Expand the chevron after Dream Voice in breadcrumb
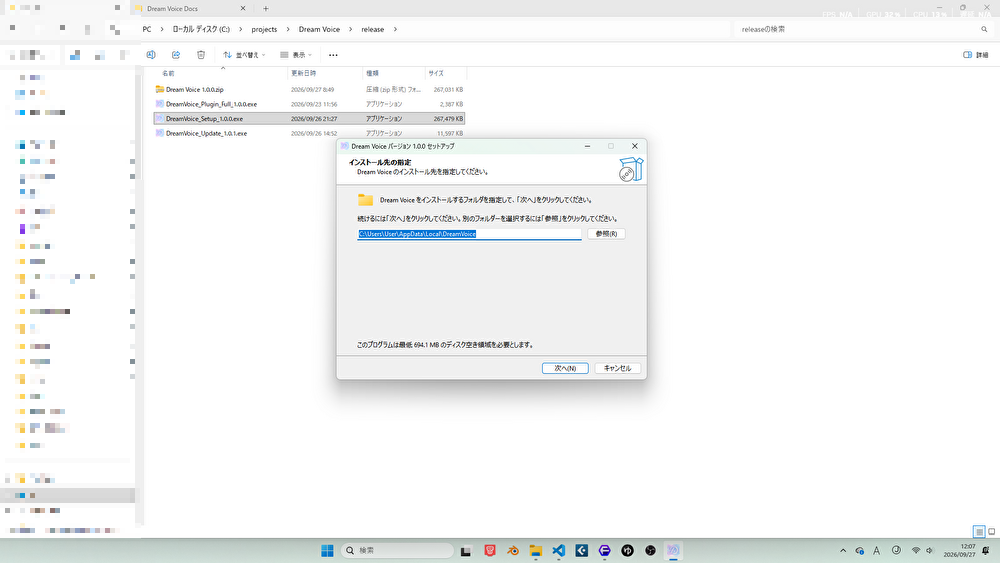This screenshot has height=563, width=1000. (x=350, y=29)
